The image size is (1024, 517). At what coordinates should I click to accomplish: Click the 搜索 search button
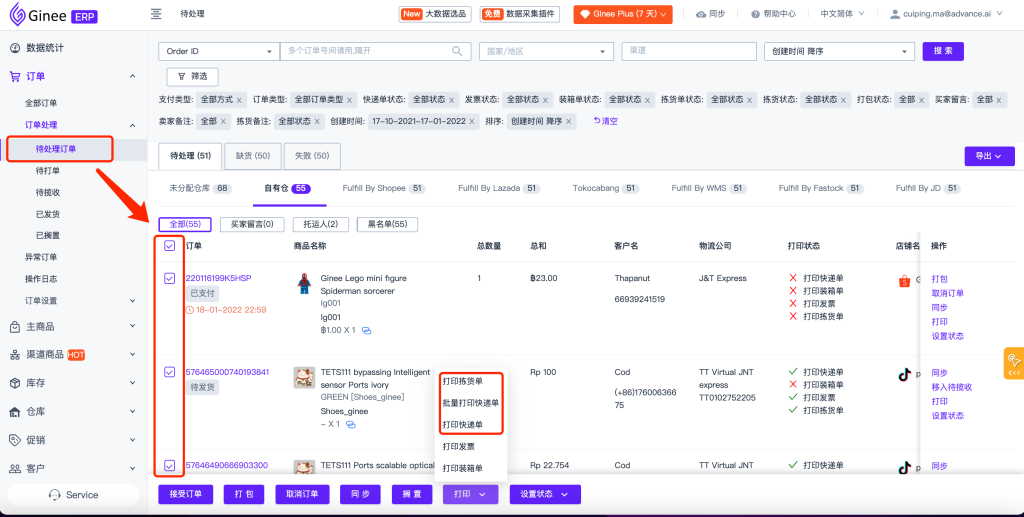(943, 51)
